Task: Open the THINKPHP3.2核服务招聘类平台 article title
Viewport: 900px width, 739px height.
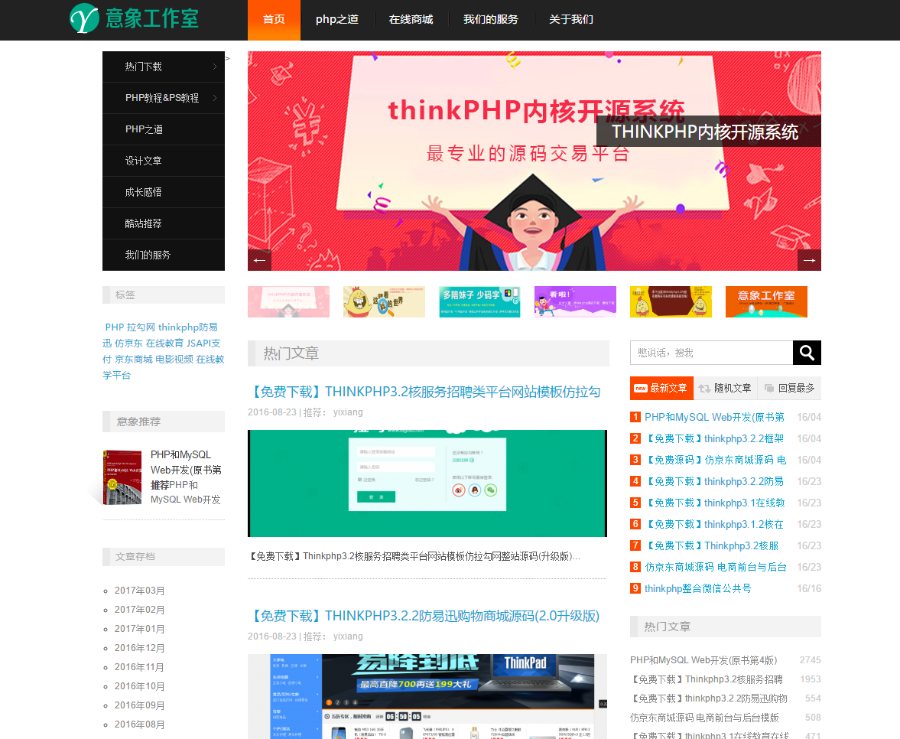Action: pyautogui.click(x=427, y=391)
